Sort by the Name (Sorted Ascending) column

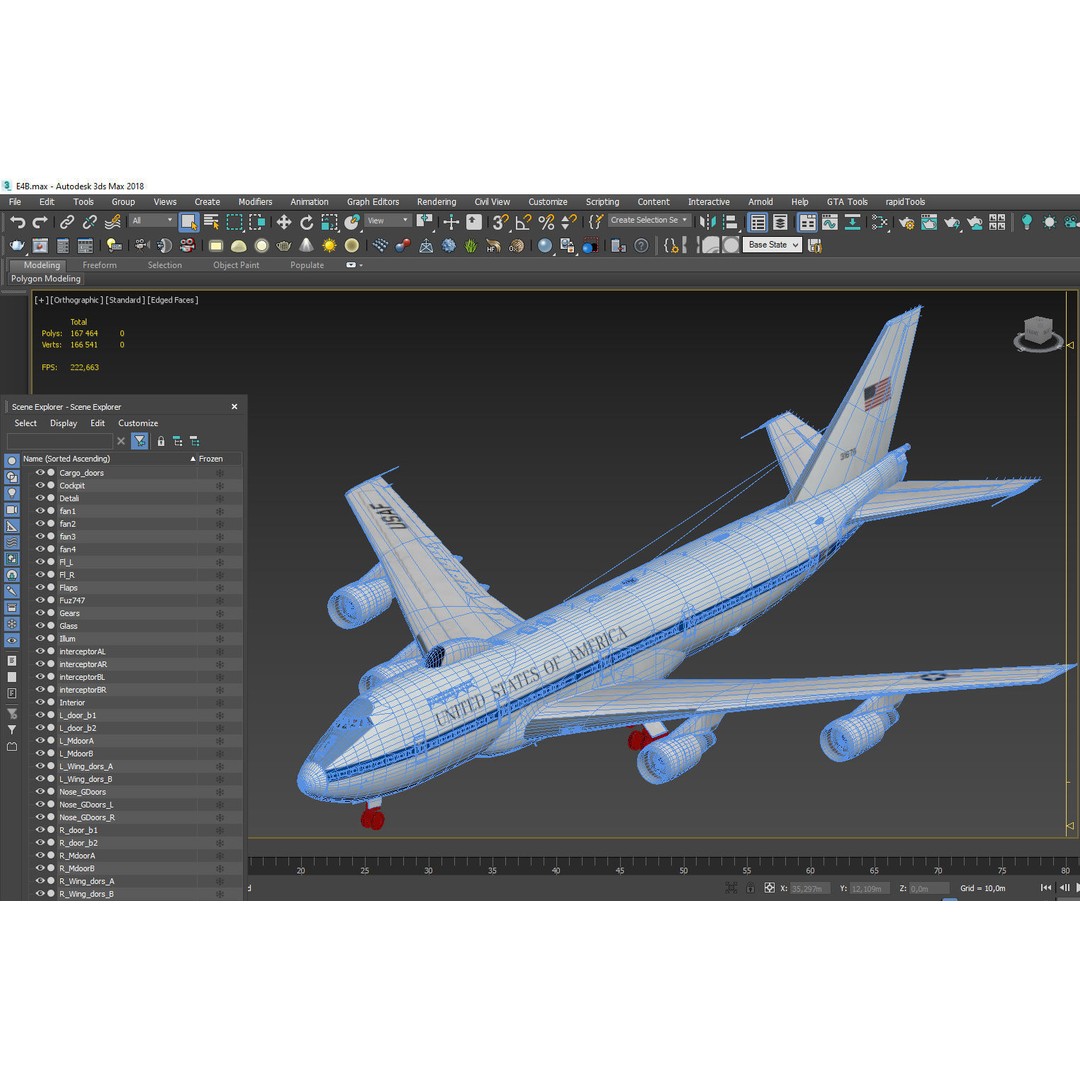pyautogui.click(x=109, y=459)
